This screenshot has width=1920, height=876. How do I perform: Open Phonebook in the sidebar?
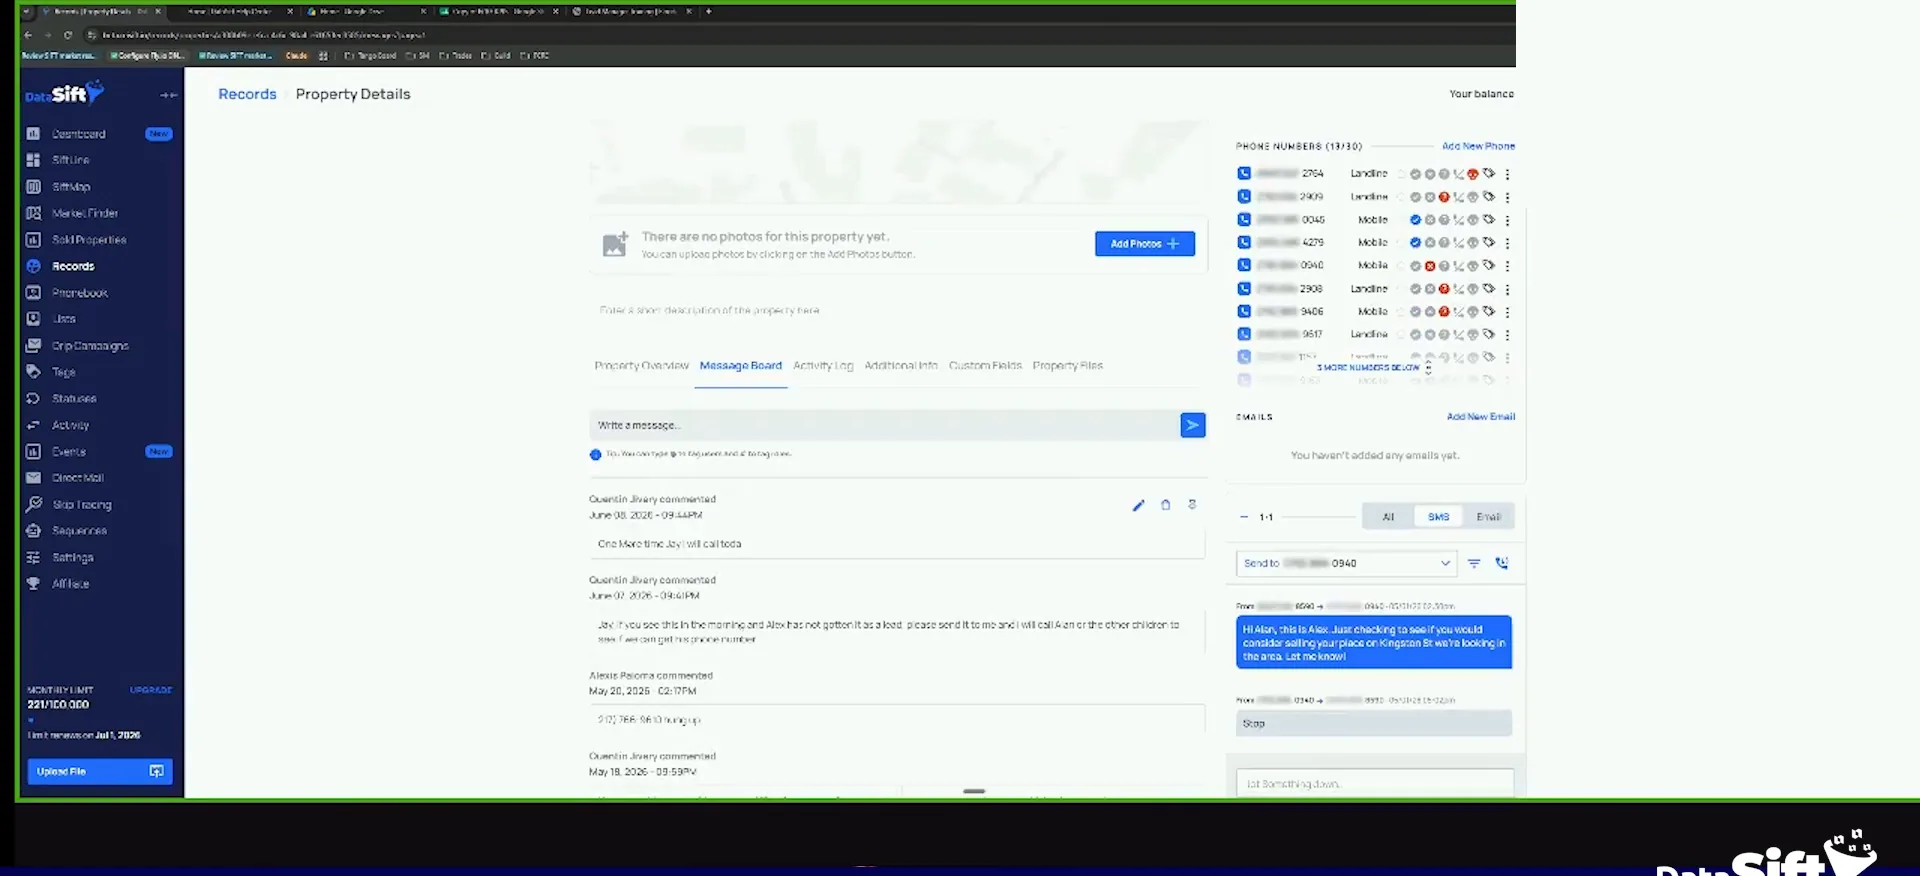click(80, 293)
